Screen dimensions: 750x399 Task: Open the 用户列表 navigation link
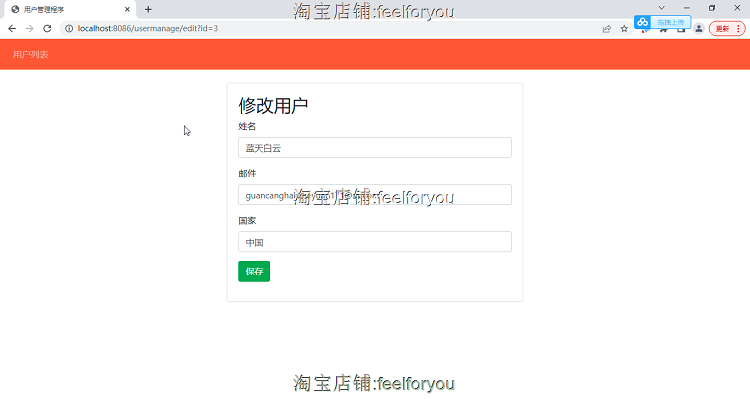[x=31, y=55]
